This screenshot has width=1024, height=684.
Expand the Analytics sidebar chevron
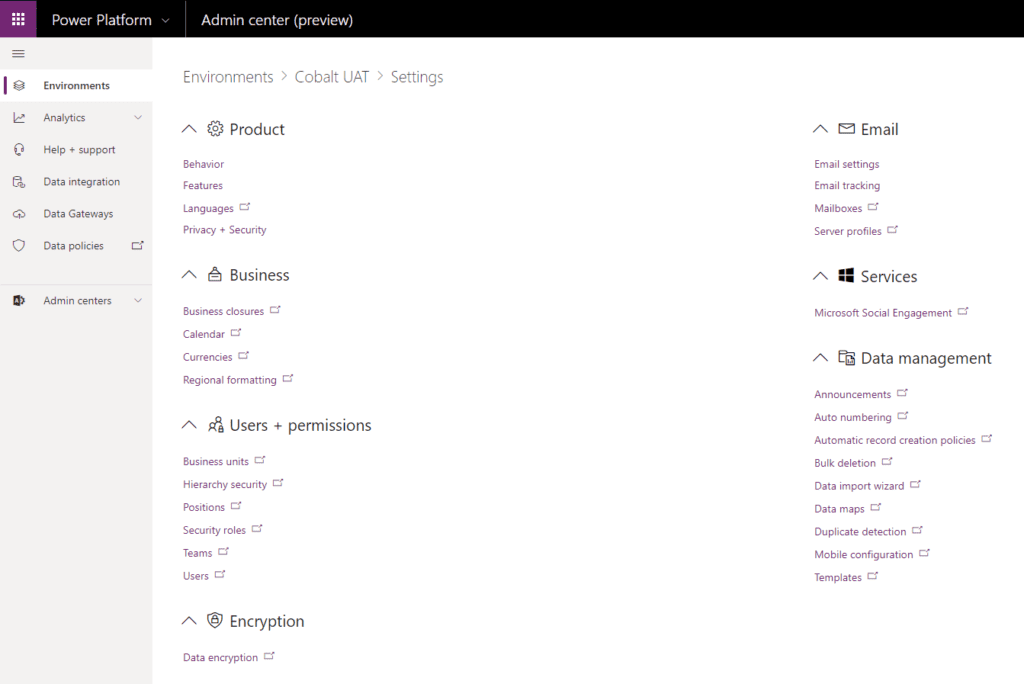138,118
